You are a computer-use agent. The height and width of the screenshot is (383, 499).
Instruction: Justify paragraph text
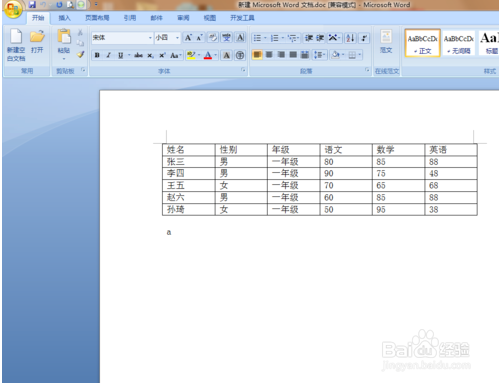pyautogui.click(x=293, y=55)
